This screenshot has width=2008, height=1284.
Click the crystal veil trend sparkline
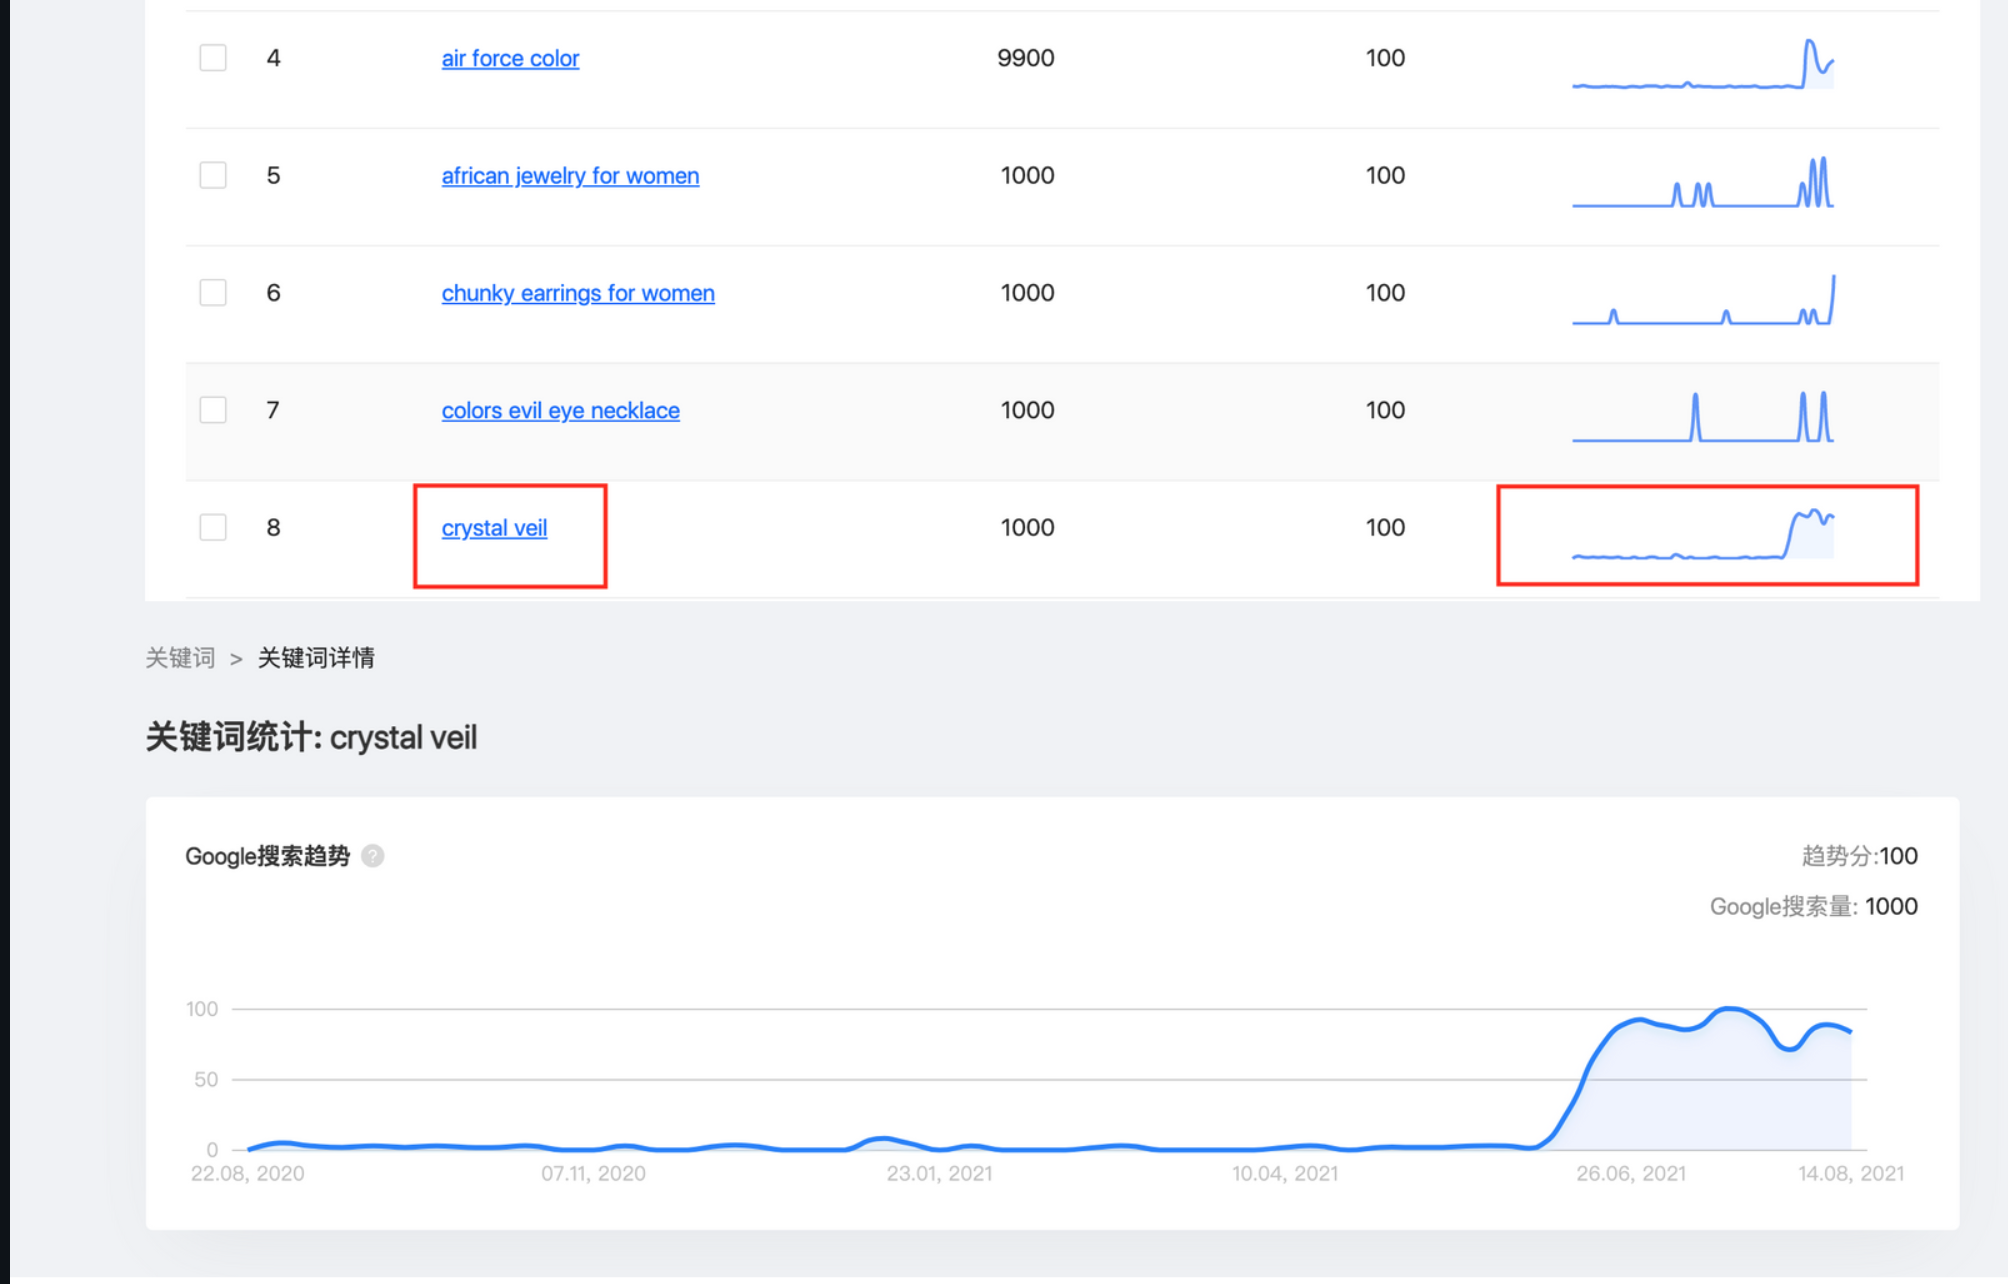(x=1702, y=536)
